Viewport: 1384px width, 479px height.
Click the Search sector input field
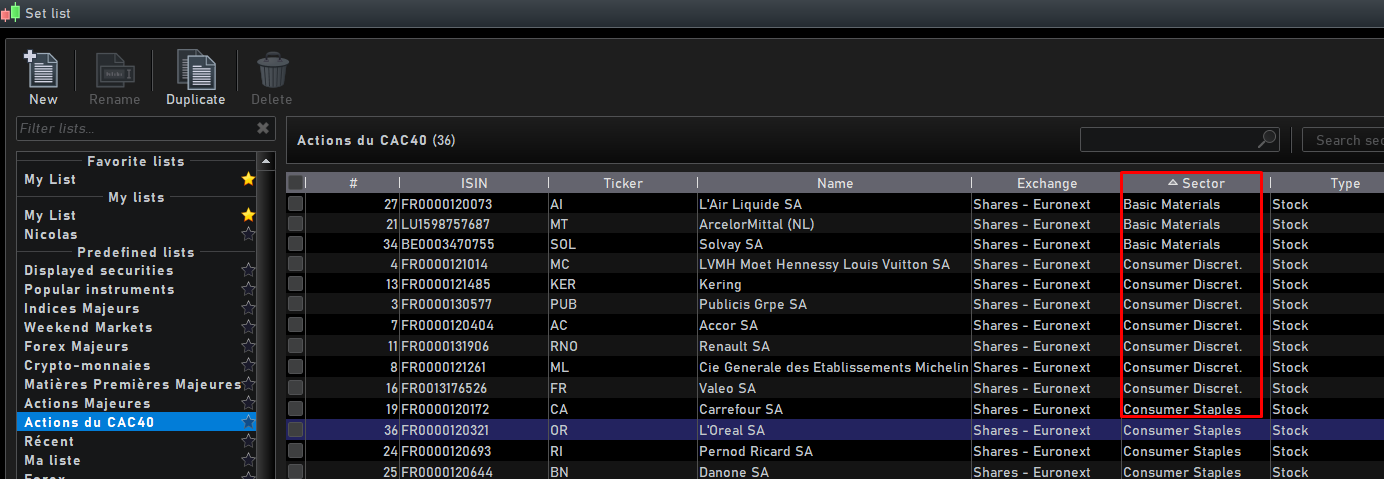[1343, 140]
